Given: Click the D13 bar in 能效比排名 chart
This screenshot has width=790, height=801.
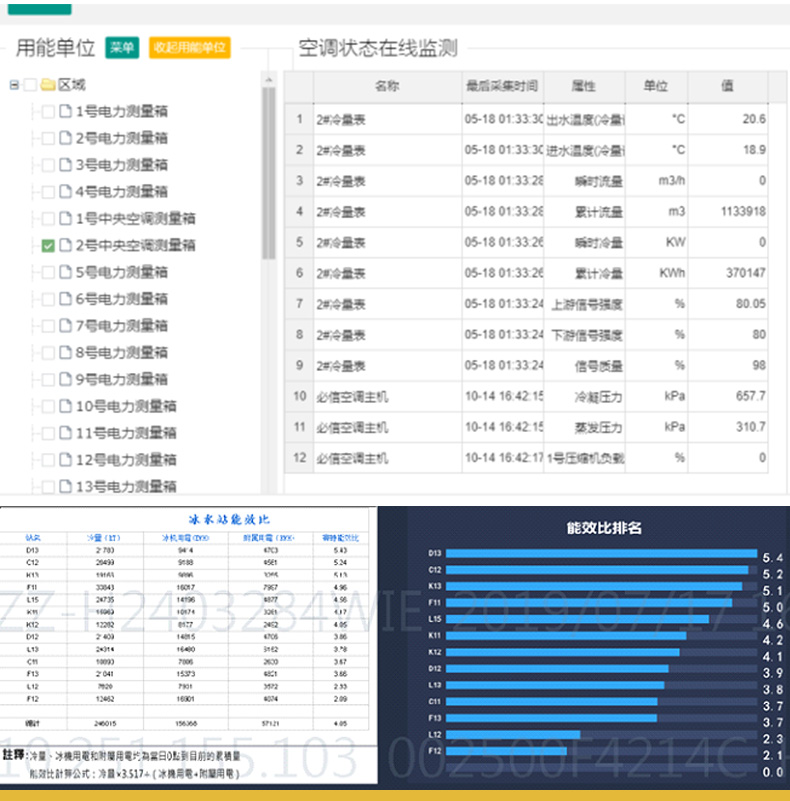Looking at the screenshot, I should click(x=601, y=553).
